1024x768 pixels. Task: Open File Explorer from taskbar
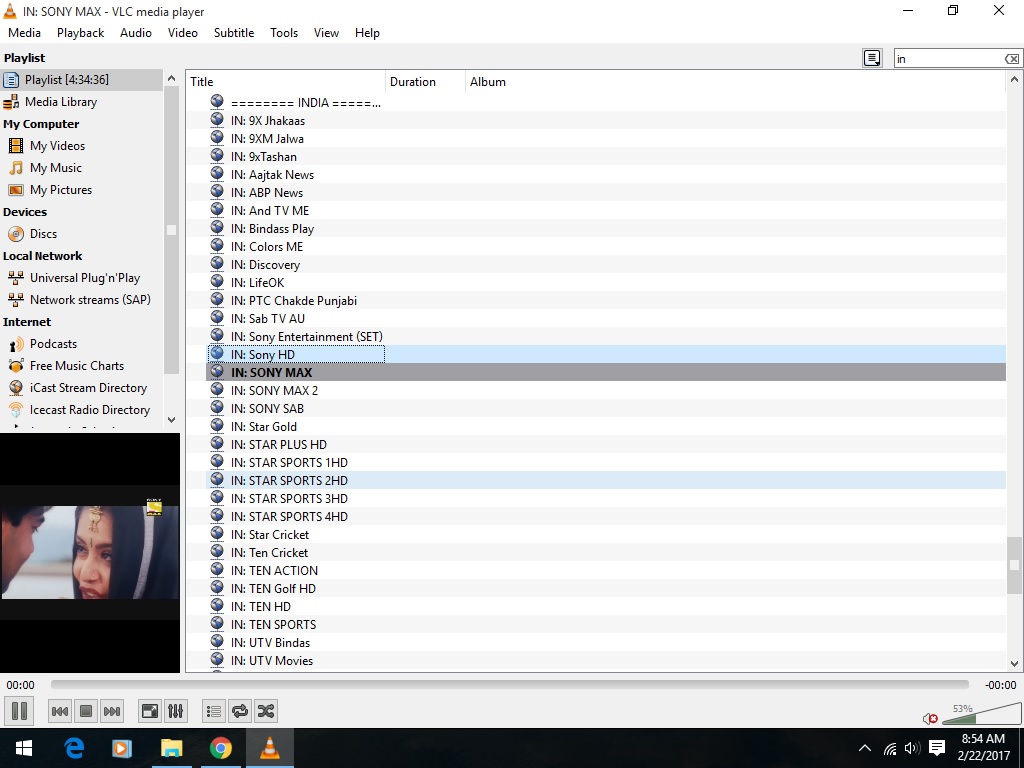tap(172, 748)
